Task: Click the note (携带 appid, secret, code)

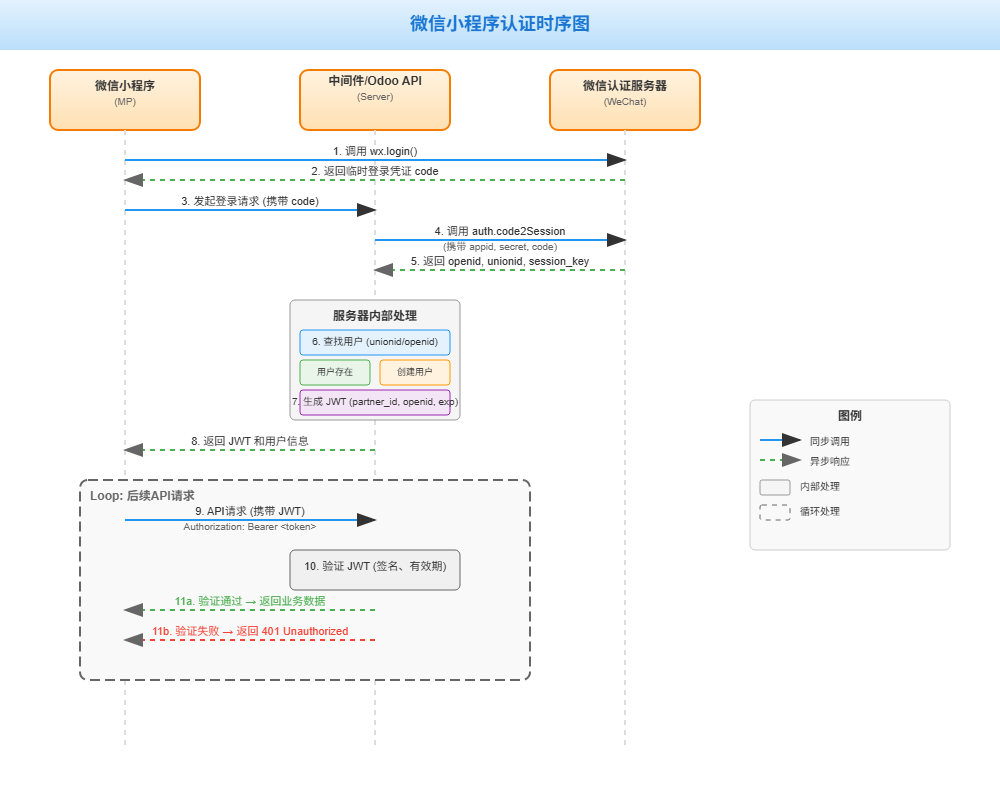Action: pos(500,247)
